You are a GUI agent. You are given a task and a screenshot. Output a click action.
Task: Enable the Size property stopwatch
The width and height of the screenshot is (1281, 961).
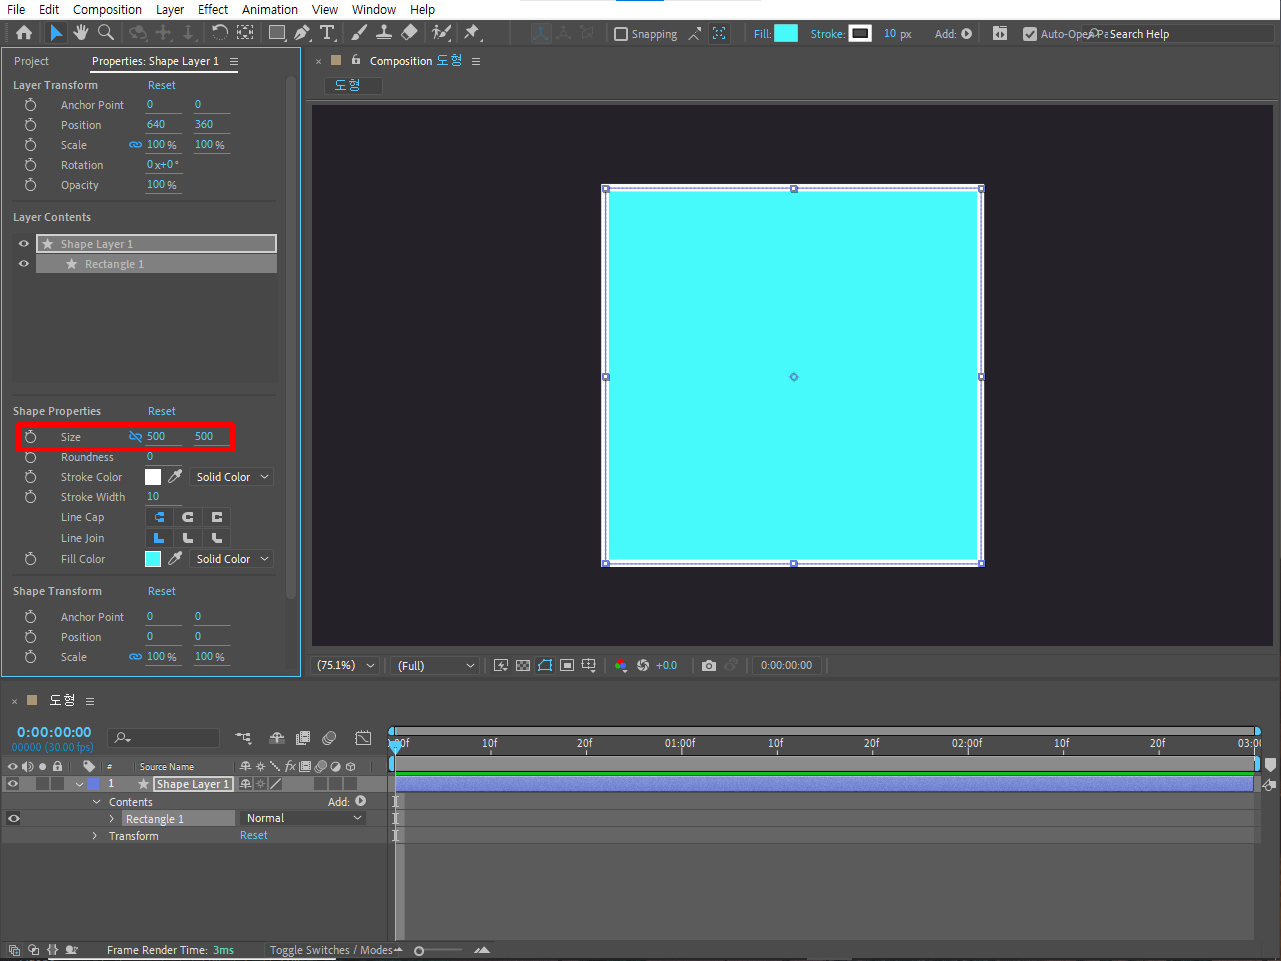(x=30, y=437)
